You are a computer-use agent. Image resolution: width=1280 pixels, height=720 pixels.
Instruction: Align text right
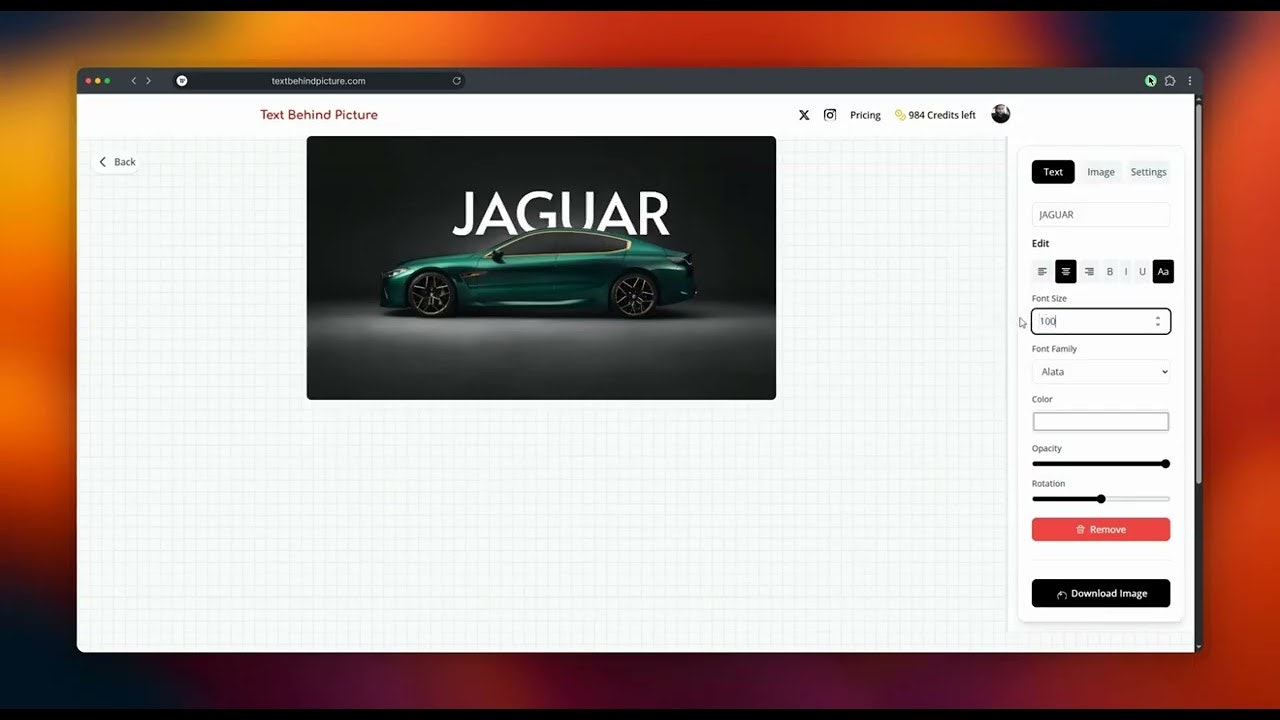click(1089, 271)
